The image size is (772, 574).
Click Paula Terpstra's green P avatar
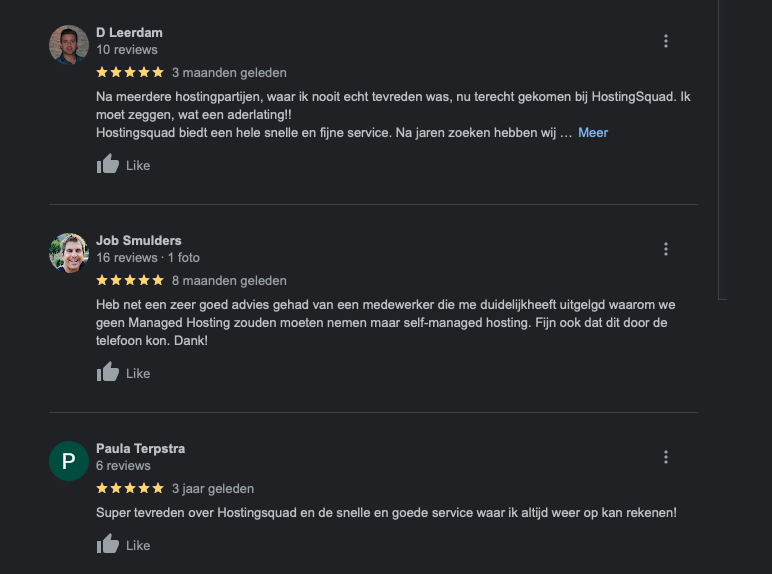pos(69,461)
